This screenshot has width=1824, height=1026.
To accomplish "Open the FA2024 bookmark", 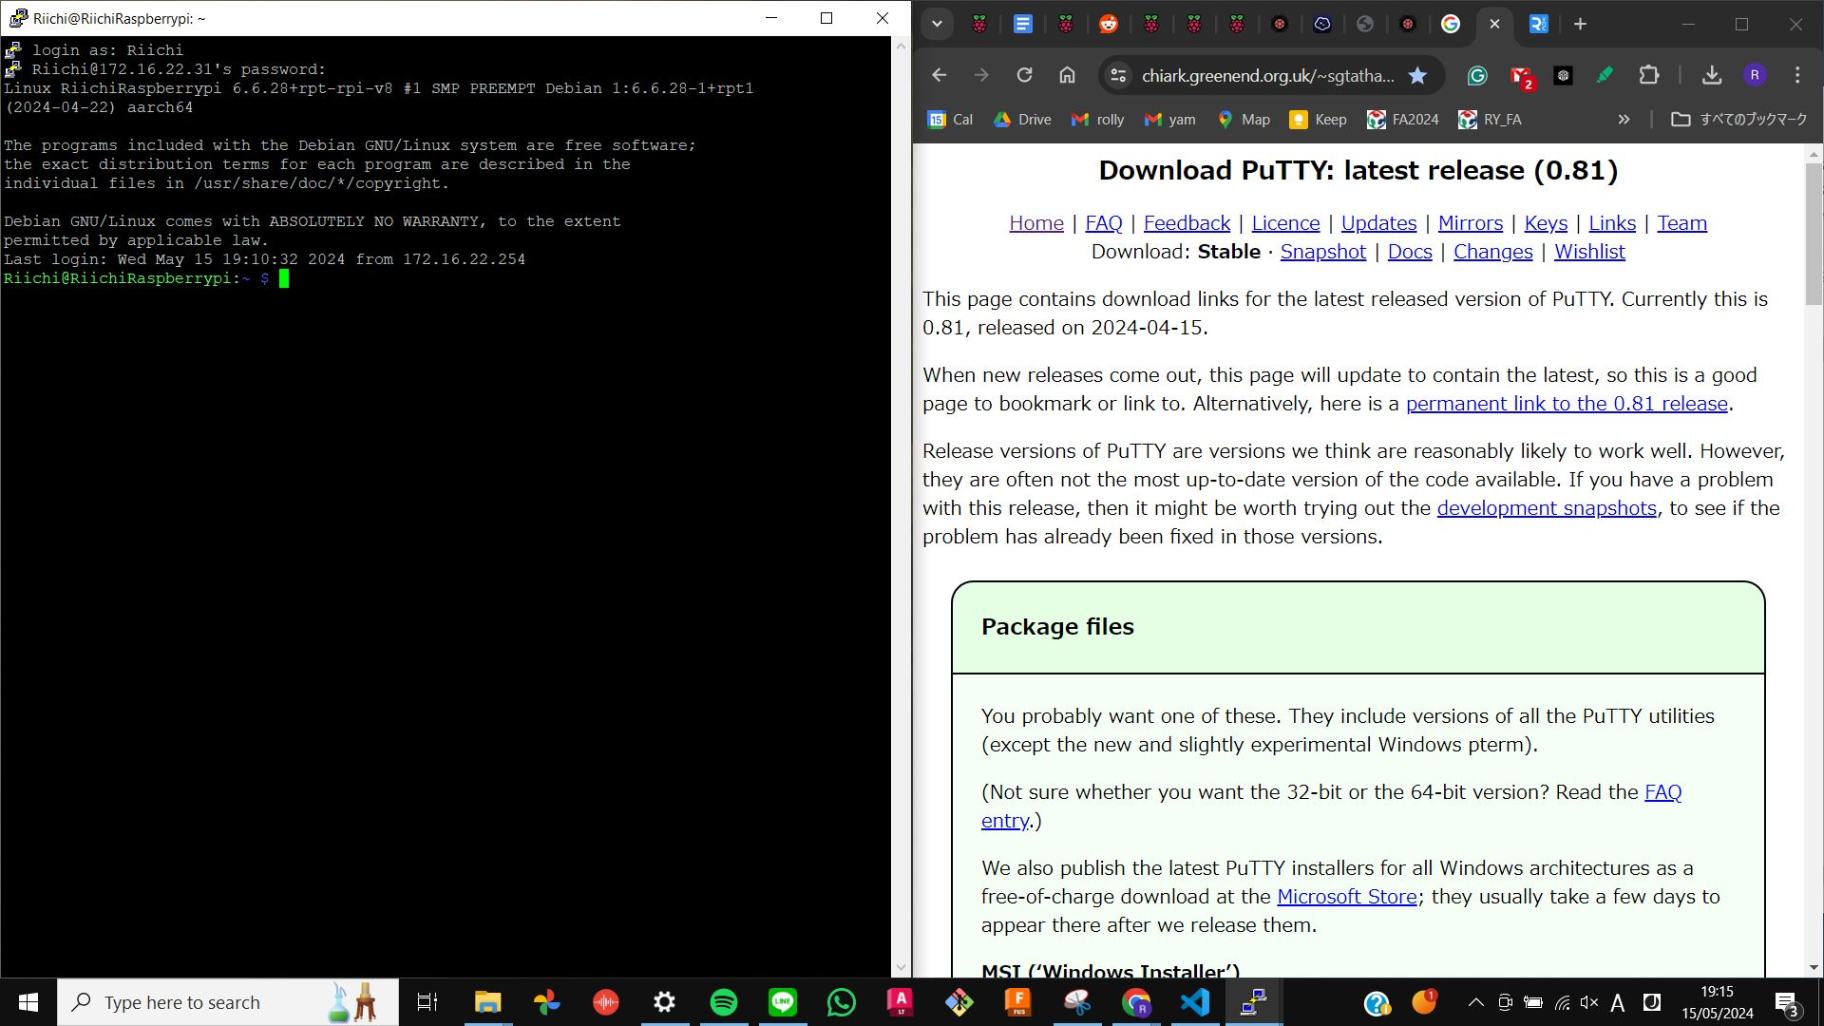I will [1403, 119].
